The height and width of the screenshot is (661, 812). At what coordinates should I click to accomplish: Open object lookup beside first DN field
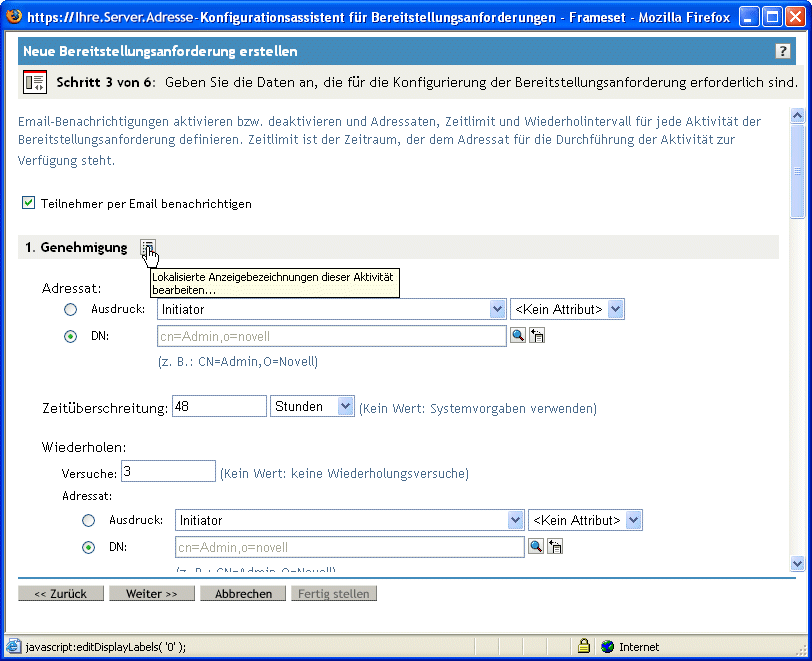518,335
